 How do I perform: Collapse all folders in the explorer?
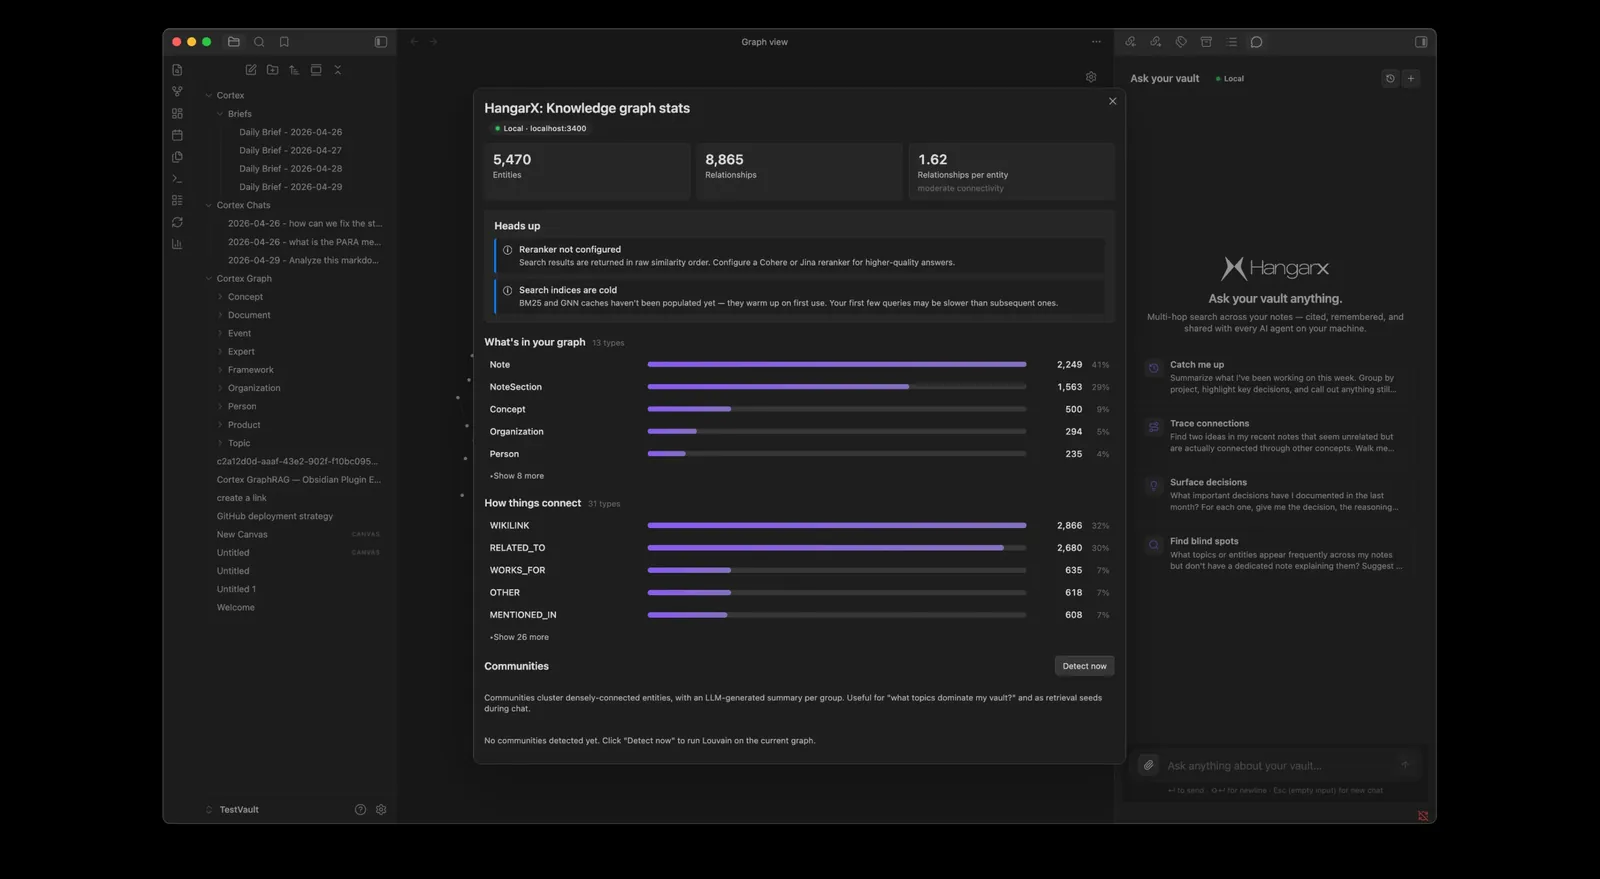tap(338, 70)
